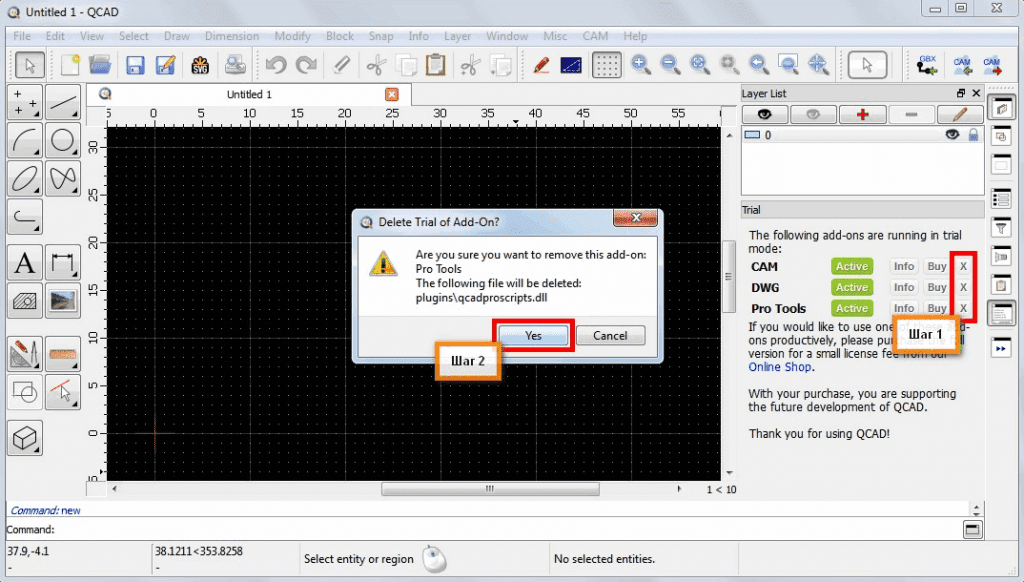Click the Paste clipboard icon
1024x582 pixels.
436,65
